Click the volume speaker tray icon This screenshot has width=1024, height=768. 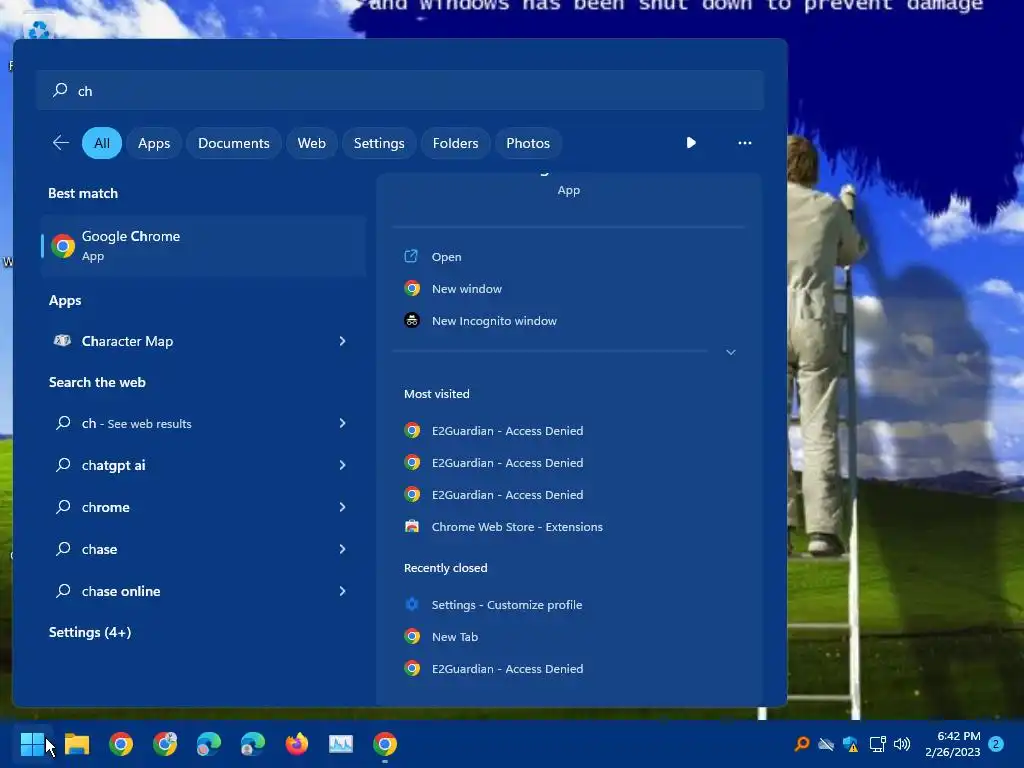click(x=902, y=744)
